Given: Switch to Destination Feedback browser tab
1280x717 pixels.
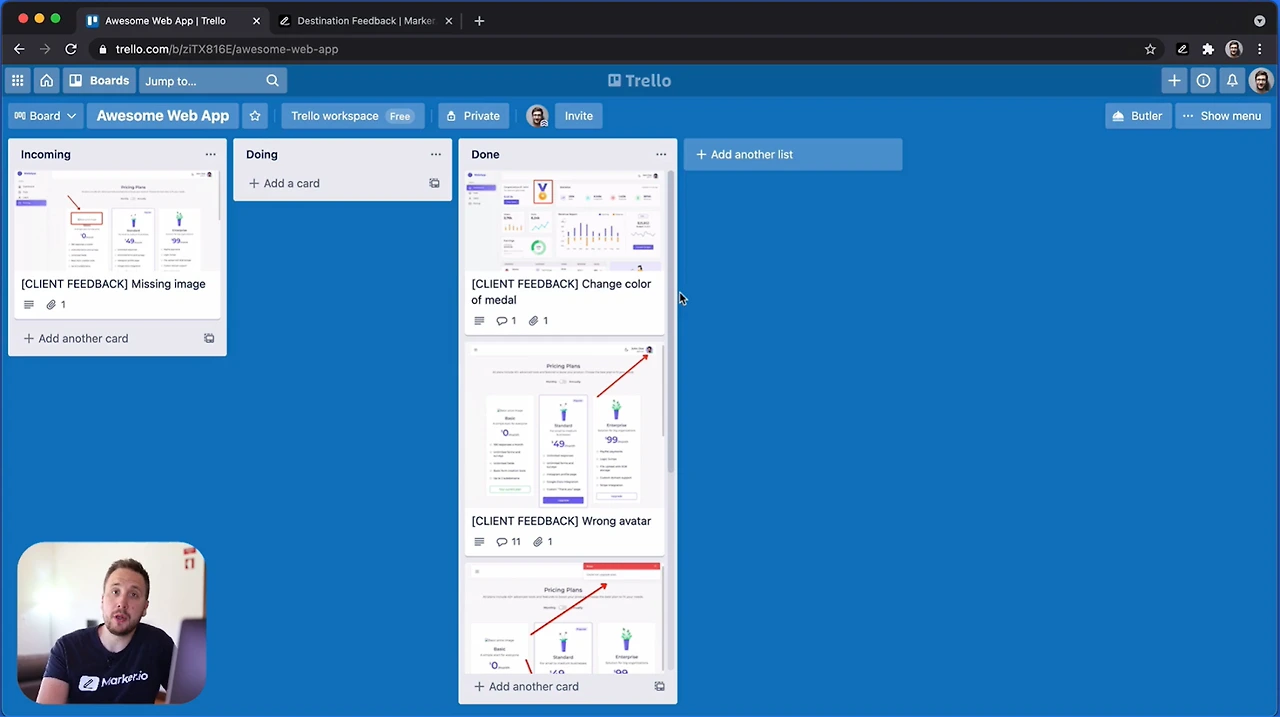Looking at the screenshot, I should pyautogui.click(x=366, y=21).
